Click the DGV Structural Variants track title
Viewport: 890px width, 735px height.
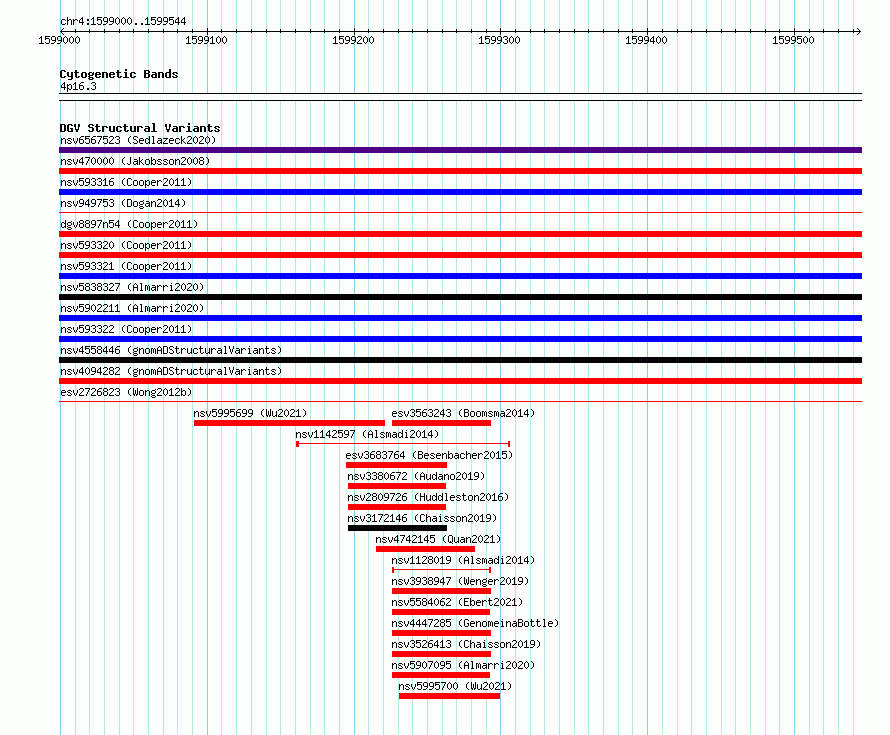(x=140, y=128)
